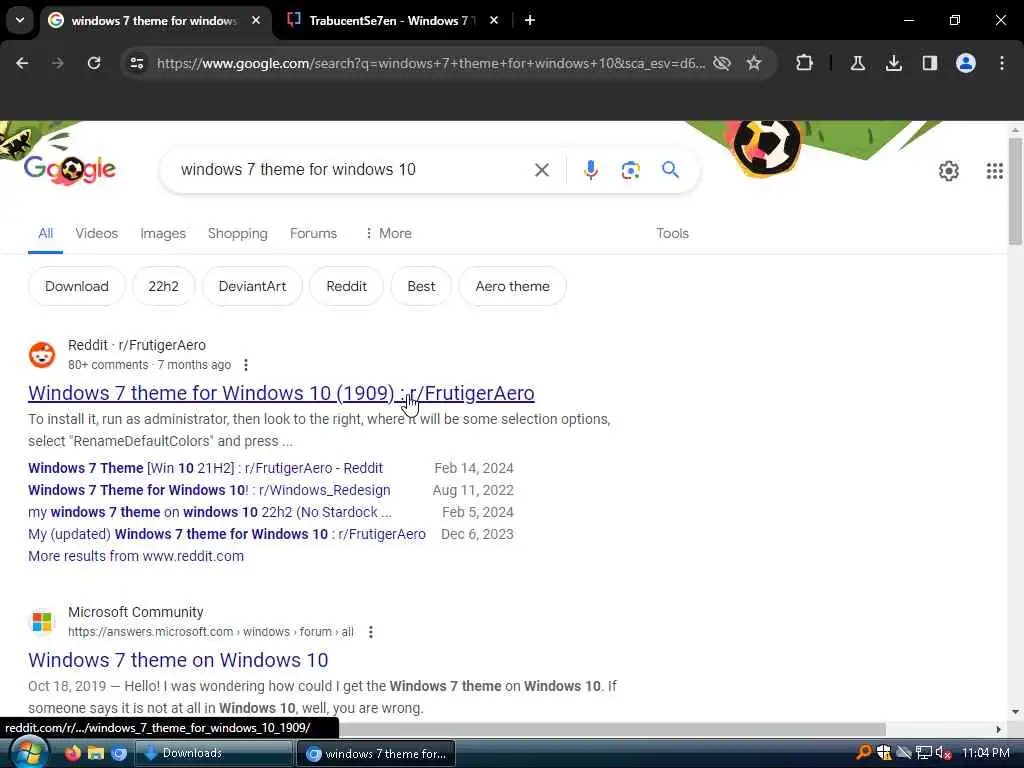Click the Reddit result favicon
The image size is (1024, 768).
coord(42,355)
